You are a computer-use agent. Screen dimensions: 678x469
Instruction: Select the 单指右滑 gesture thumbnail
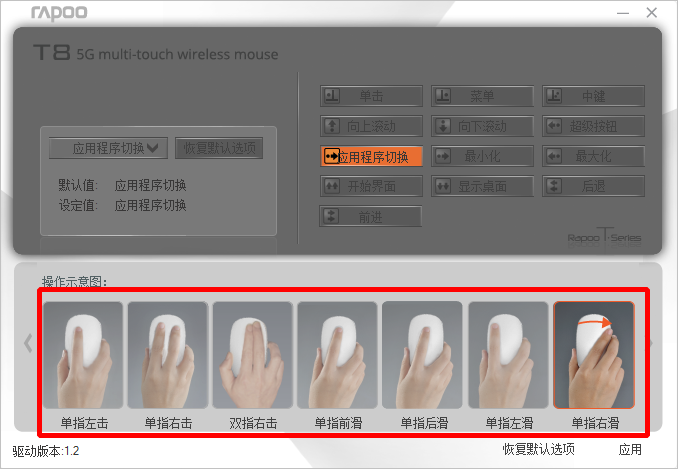point(594,355)
